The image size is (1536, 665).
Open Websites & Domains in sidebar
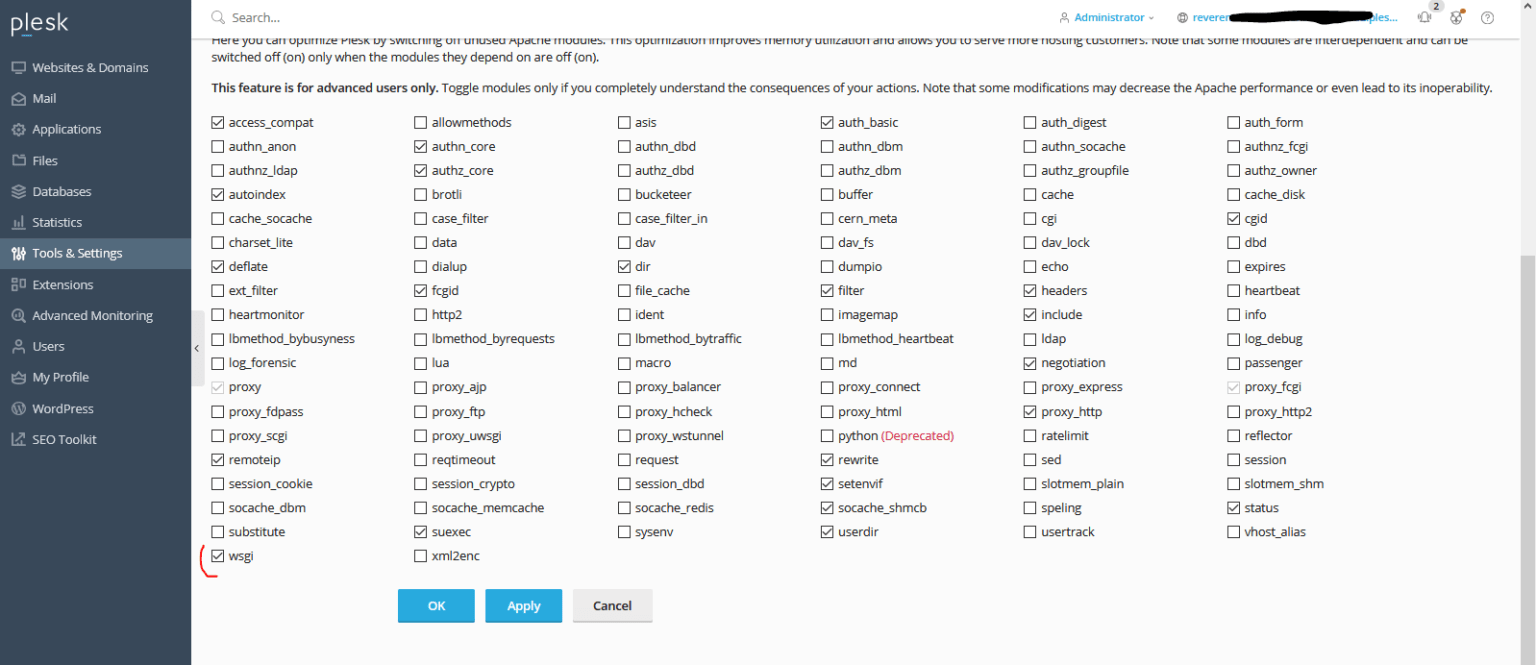[x=90, y=67]
